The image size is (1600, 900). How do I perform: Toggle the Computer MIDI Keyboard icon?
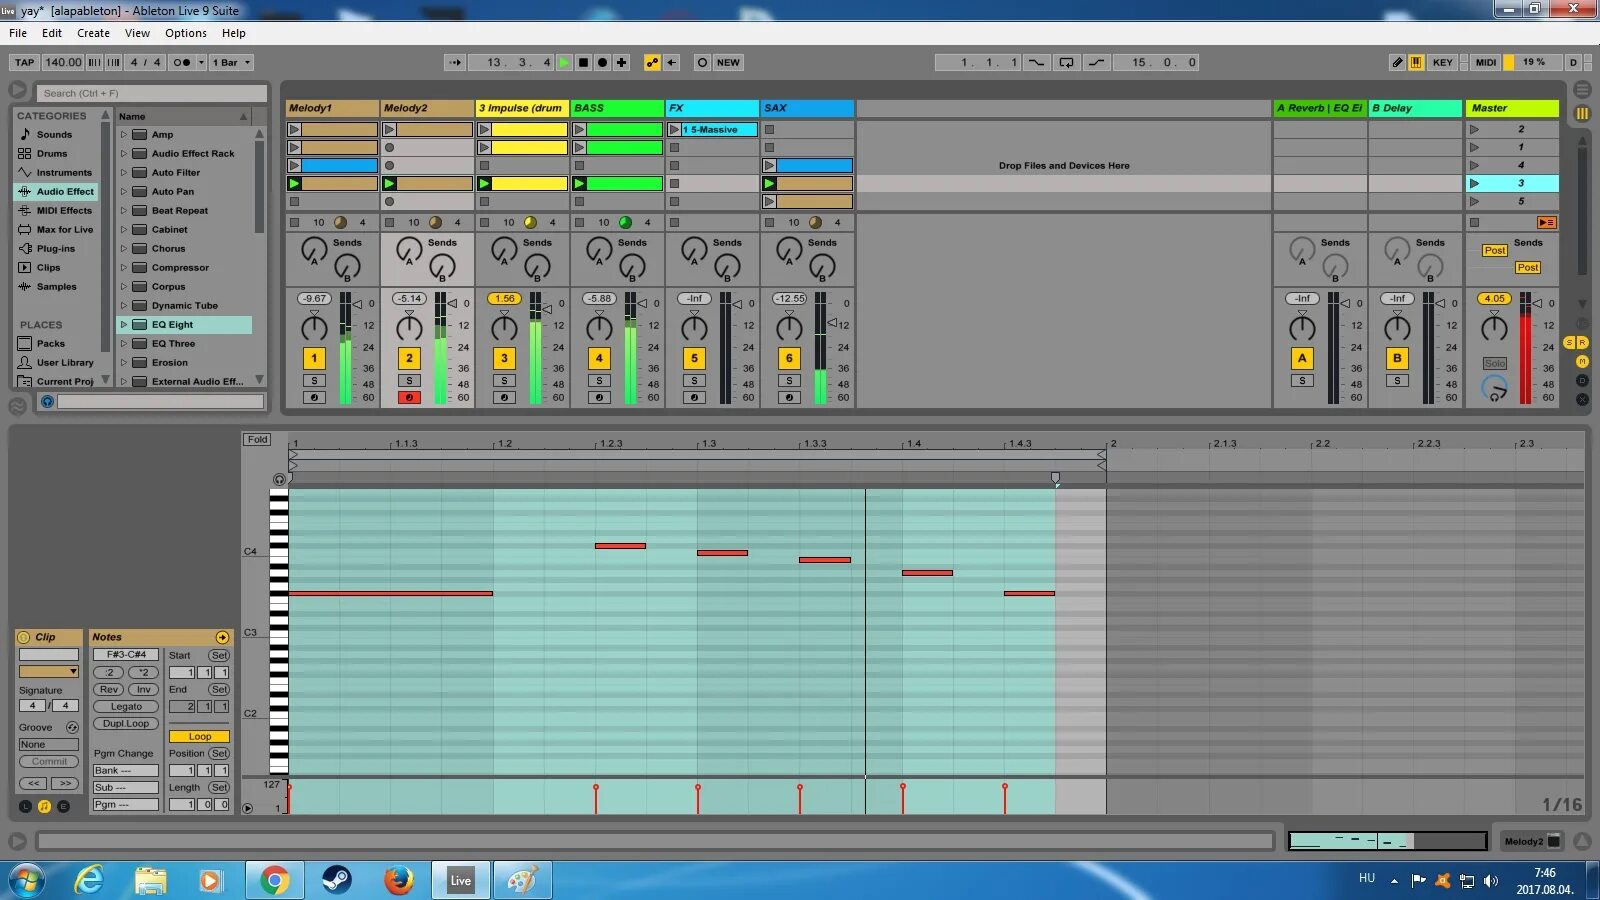point(1416,62)
